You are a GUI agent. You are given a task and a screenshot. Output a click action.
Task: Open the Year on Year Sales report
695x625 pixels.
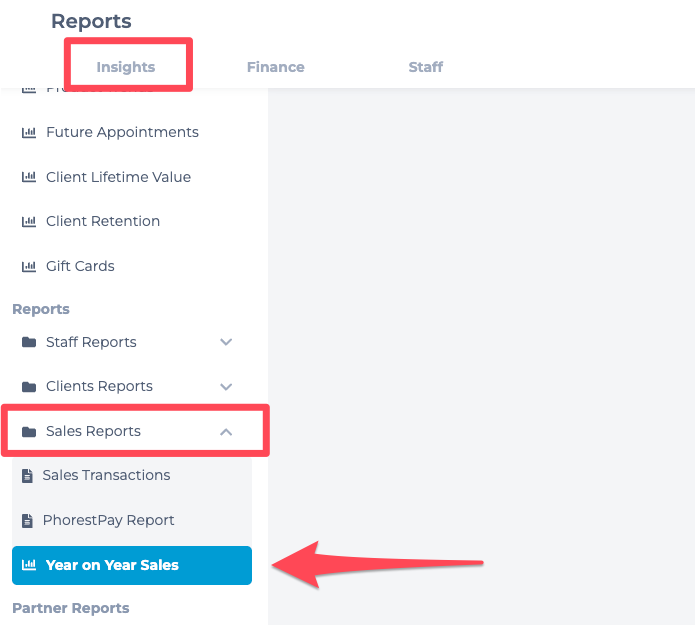click(132, 565)
